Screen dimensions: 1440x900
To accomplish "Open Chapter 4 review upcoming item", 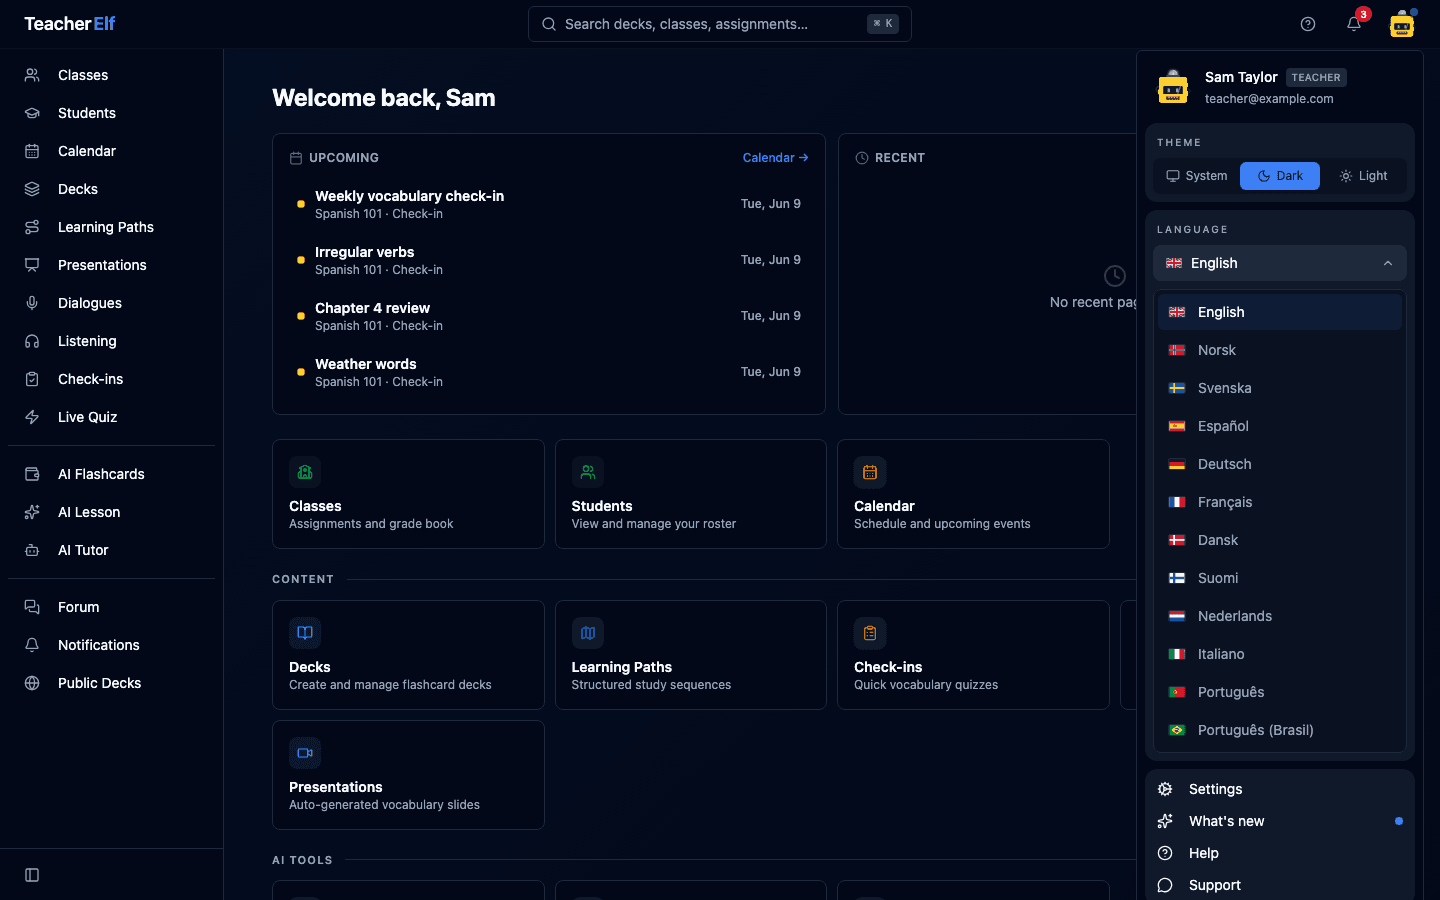I will tap(549, 316).
